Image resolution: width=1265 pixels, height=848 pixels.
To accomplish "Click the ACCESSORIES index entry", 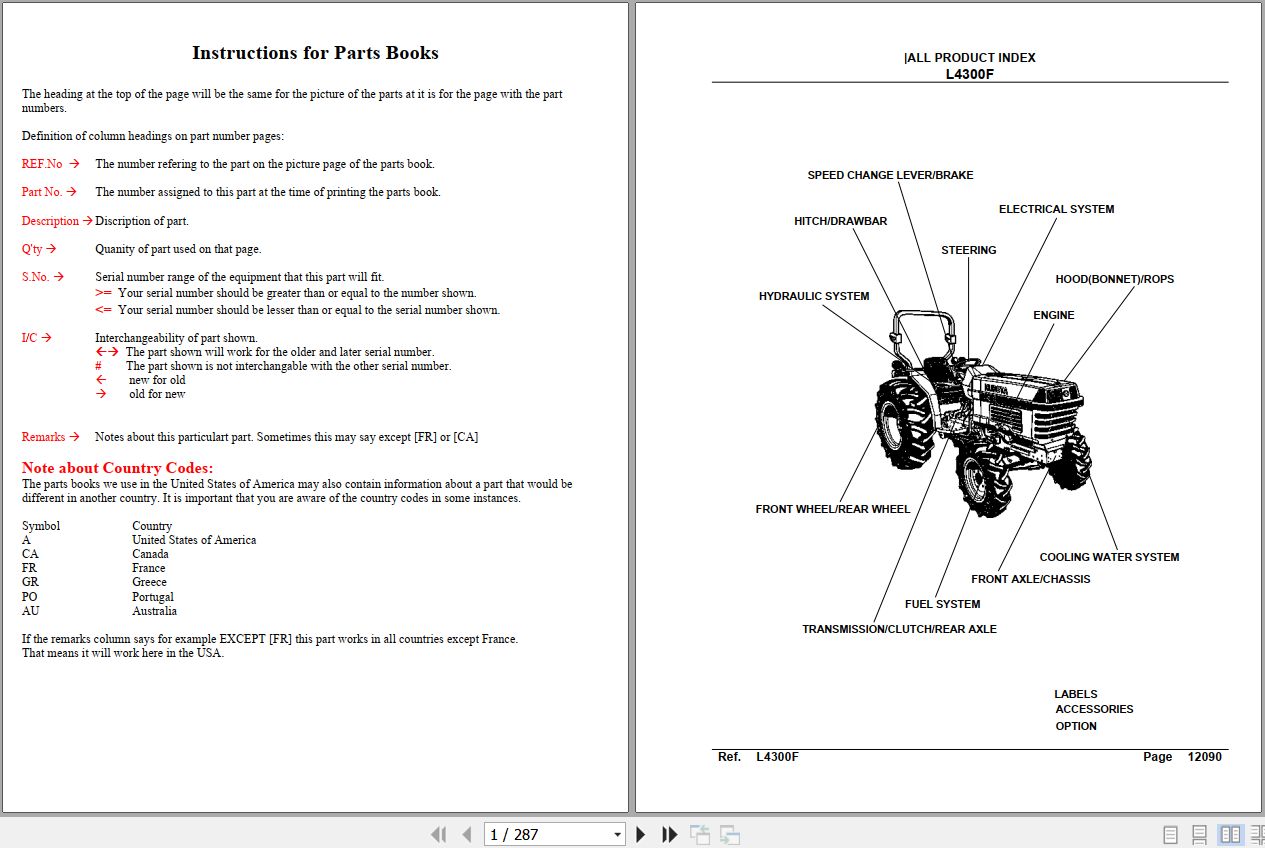I will point(1094,709).
